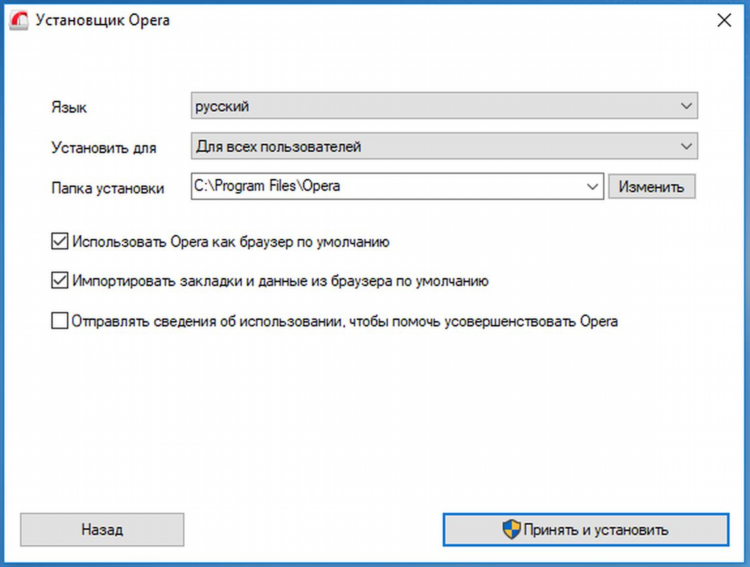The width and height of the screenshot is (750, 567).
Task: Enable Отправлять сведения об использовании checkbox
Action: point(59,321)
